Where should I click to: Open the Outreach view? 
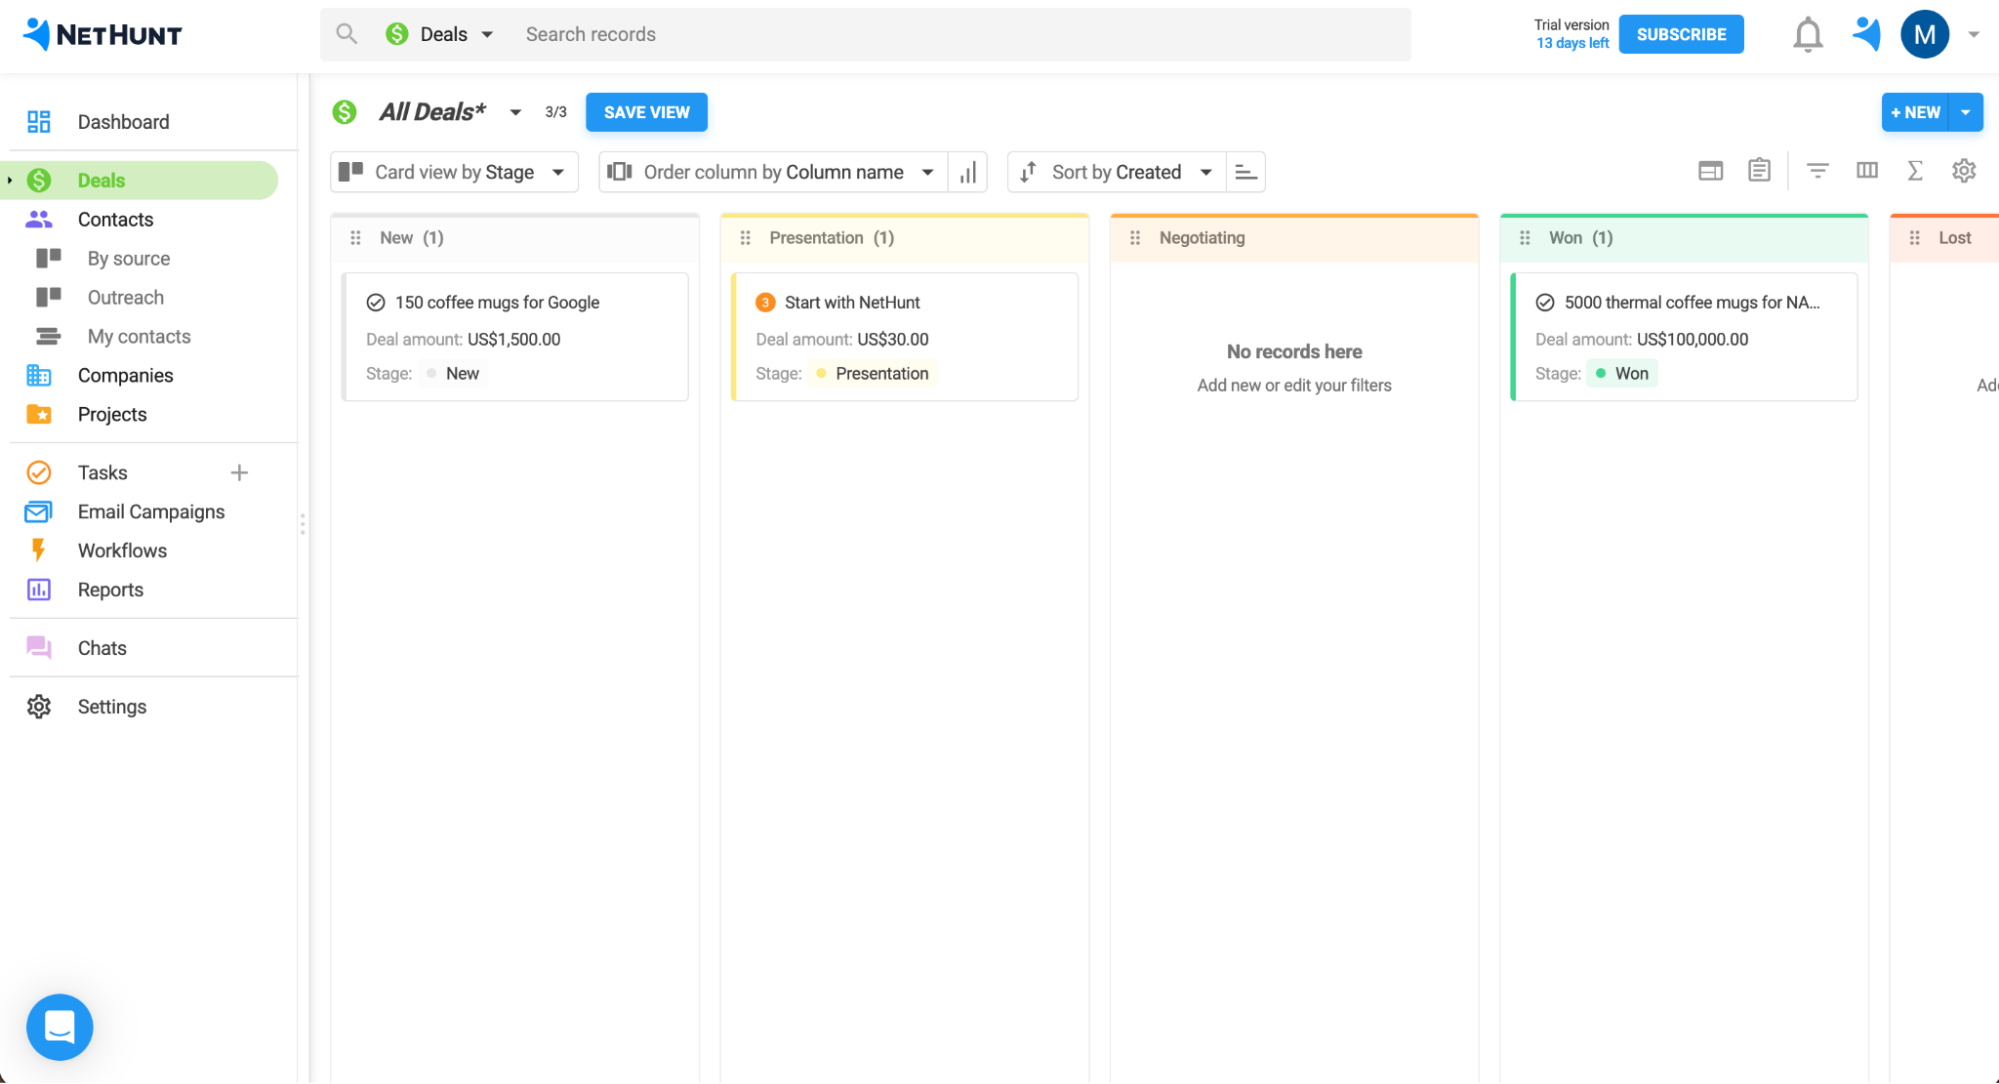[x=125, y=297]
